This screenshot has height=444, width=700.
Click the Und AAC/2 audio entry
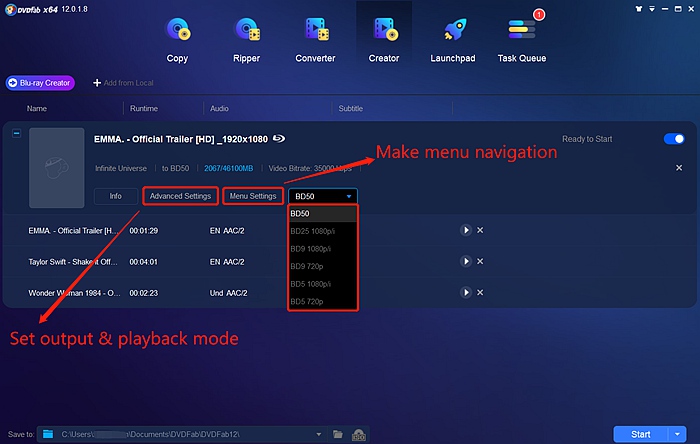(x=228, y=293)
